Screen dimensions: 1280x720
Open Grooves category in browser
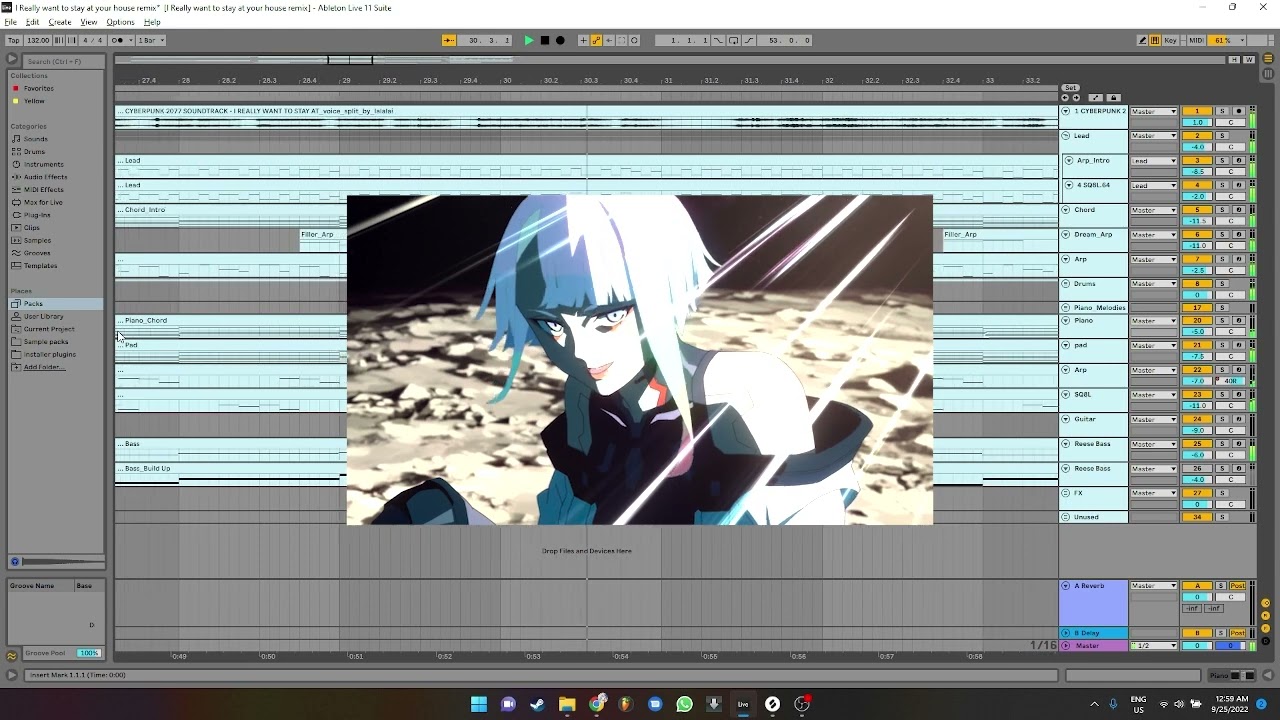click(37, 253)
